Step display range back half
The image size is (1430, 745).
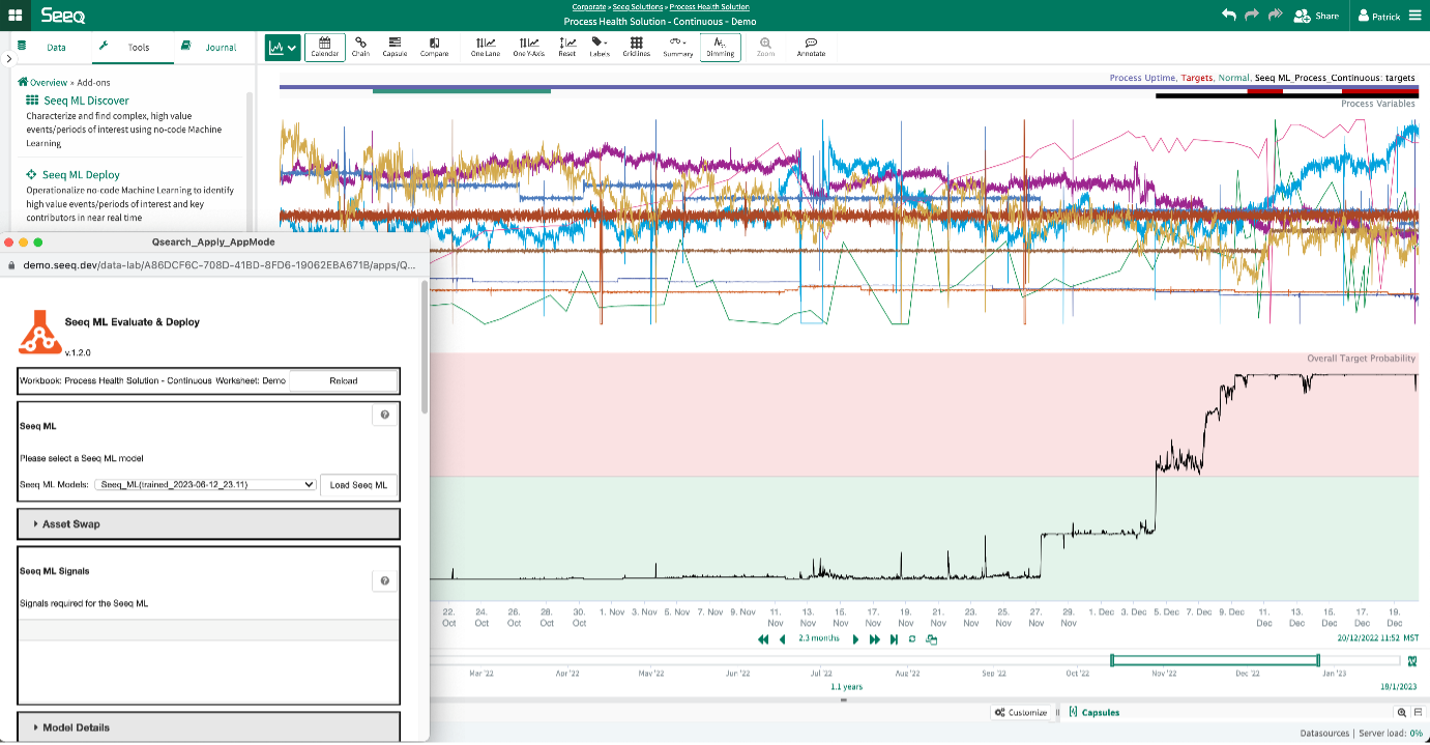[x=782, y=639]
